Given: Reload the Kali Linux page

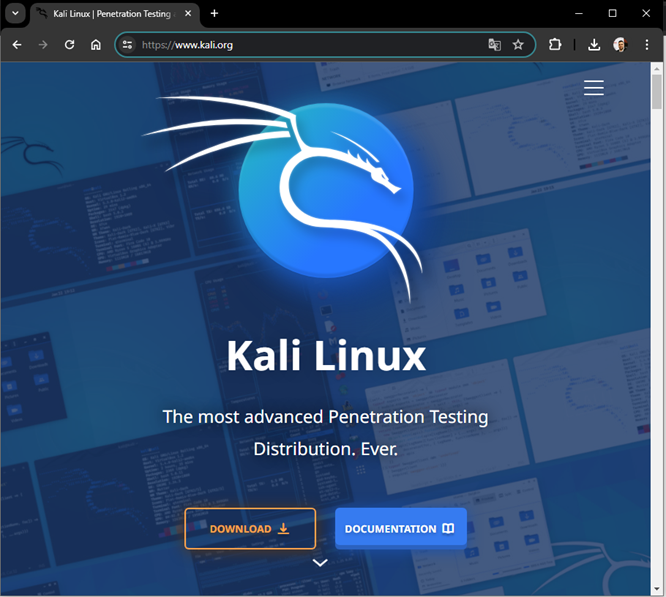Looking at the screenshot, I should [x=69, y=45].
